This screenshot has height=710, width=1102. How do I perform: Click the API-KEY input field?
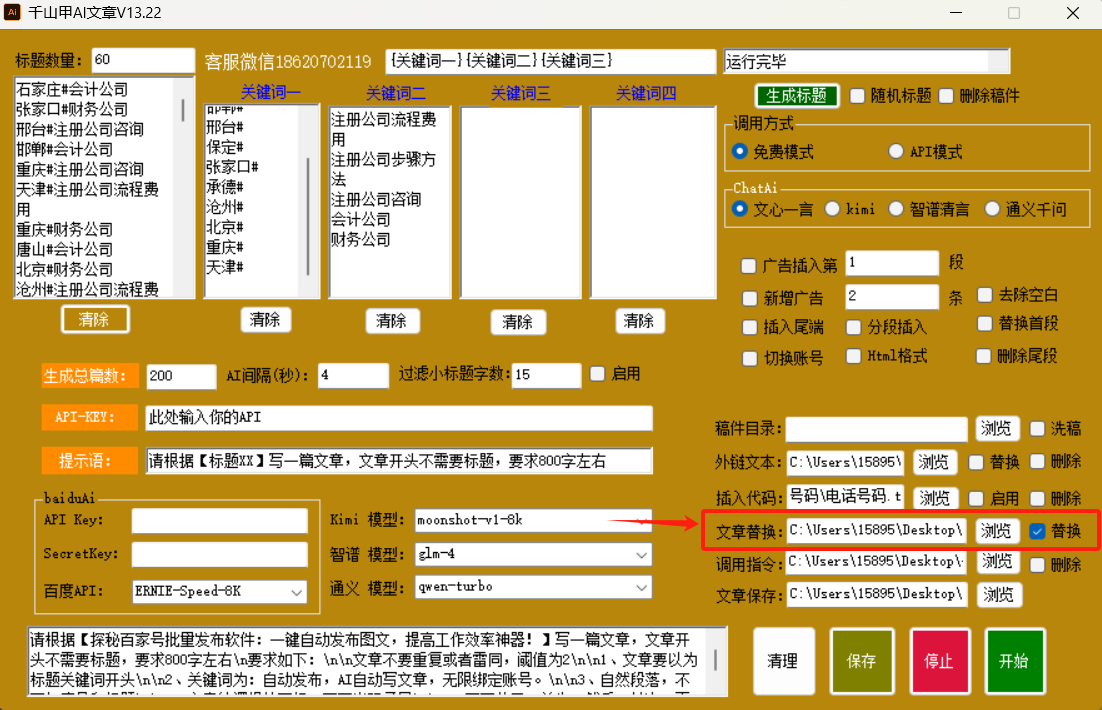pos(398,417)
